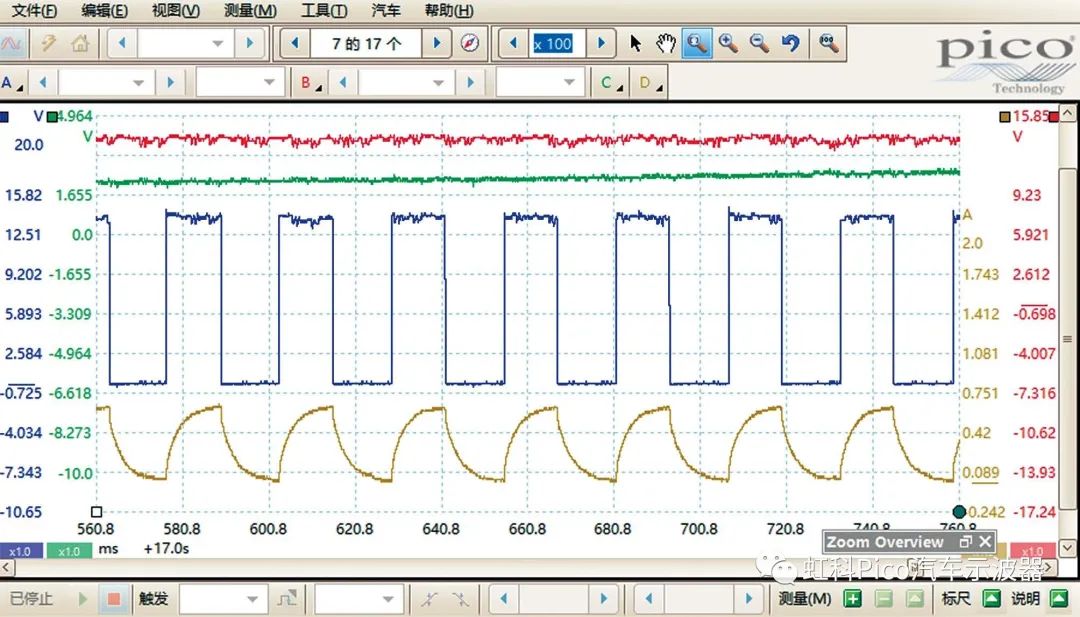The image size is (1080, 617).
Task: Open the 文件(F) file menu
Action: [x=34, y=11]
